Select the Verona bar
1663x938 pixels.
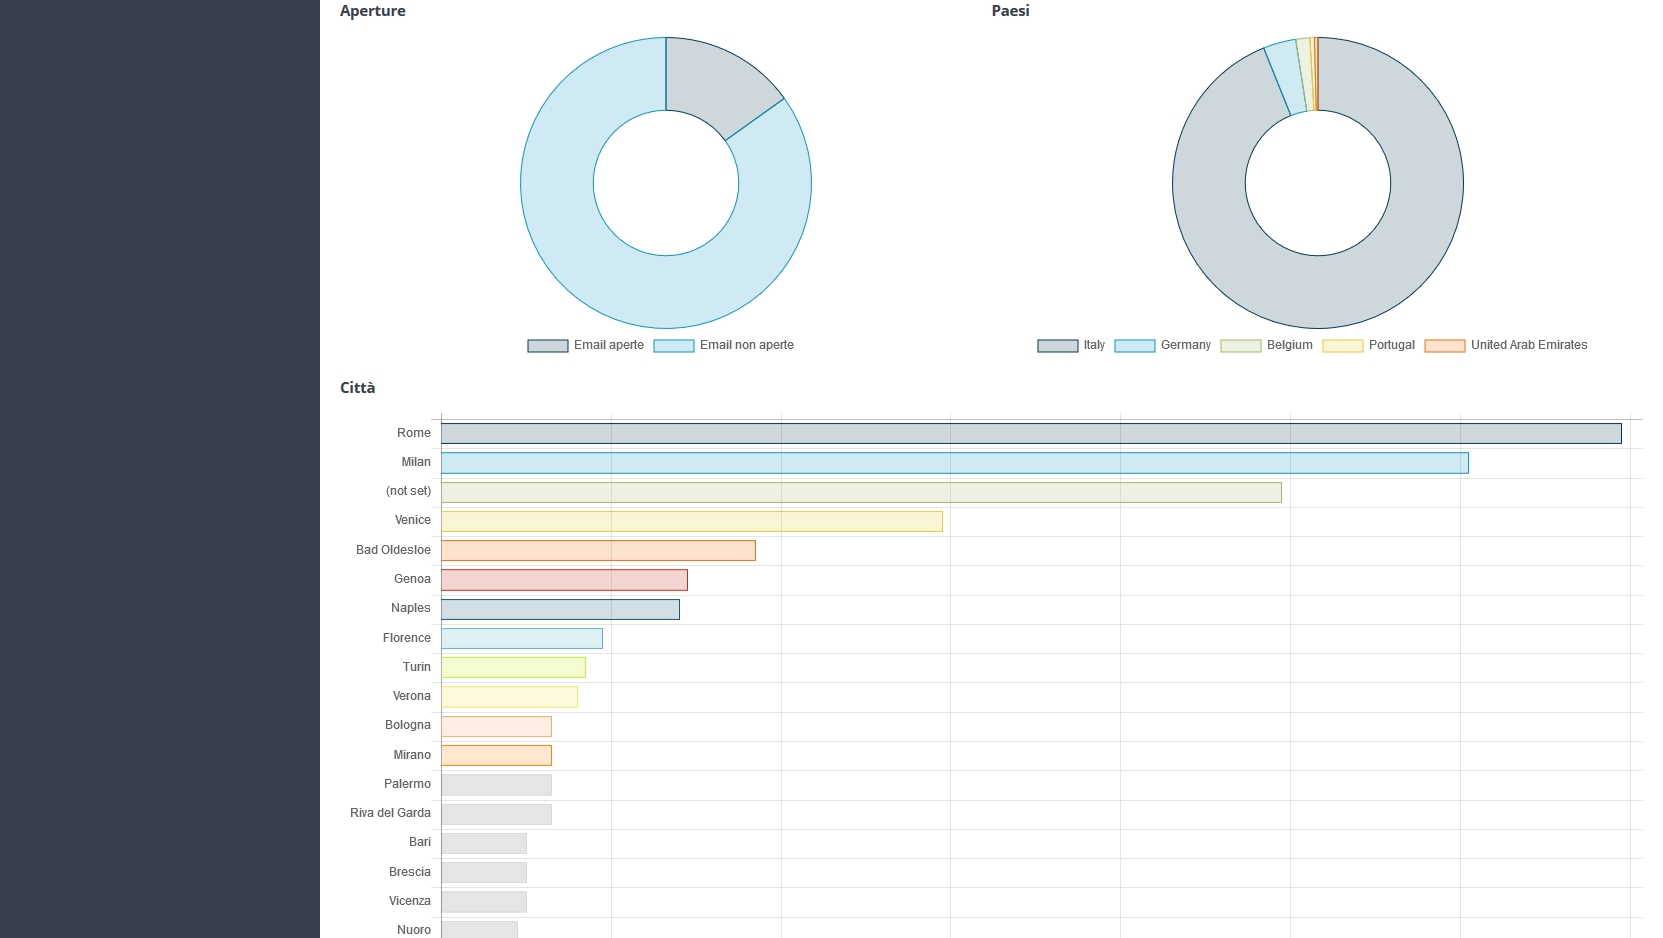[x=509, y=697]
